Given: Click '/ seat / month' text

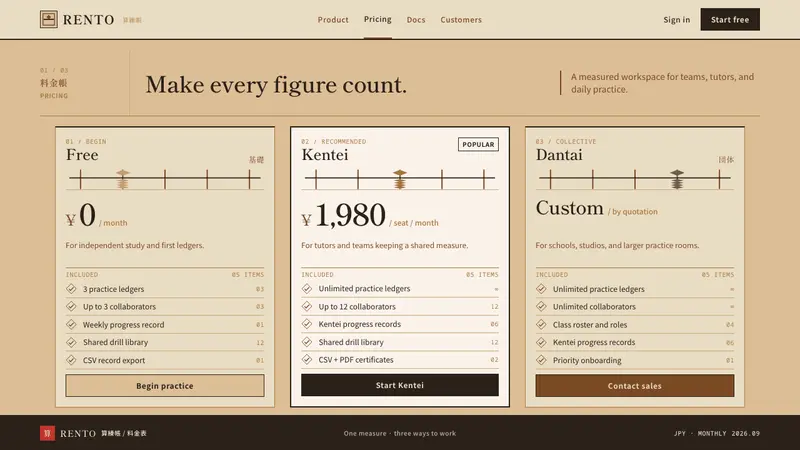Looking at the screenshot, I should pos(414,223).
